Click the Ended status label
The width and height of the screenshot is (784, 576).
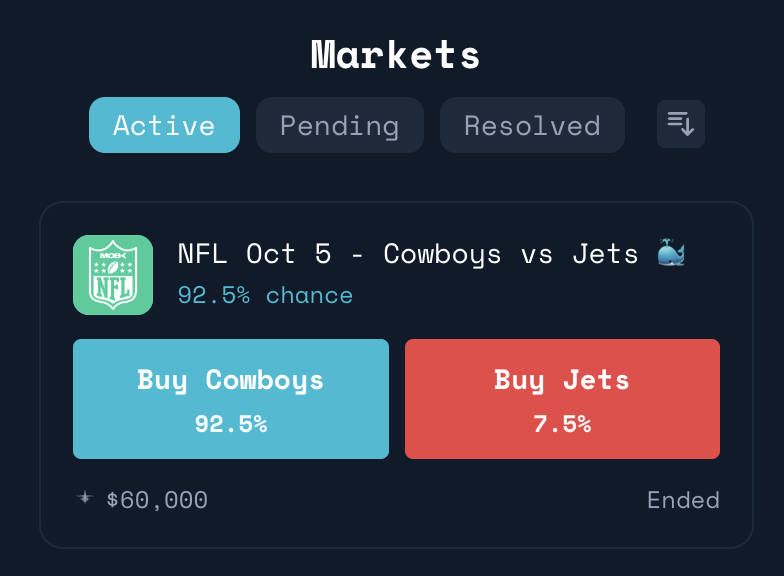[683, 500]
